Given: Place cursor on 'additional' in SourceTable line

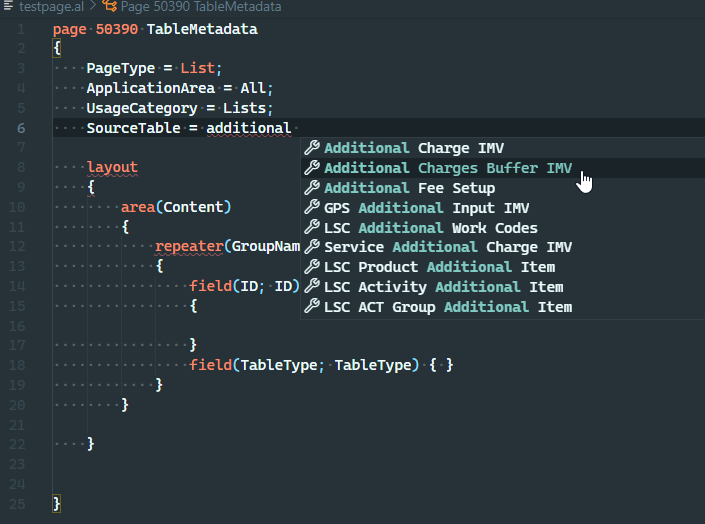Looking at the screenshot, I should click(x=249, y=128).
